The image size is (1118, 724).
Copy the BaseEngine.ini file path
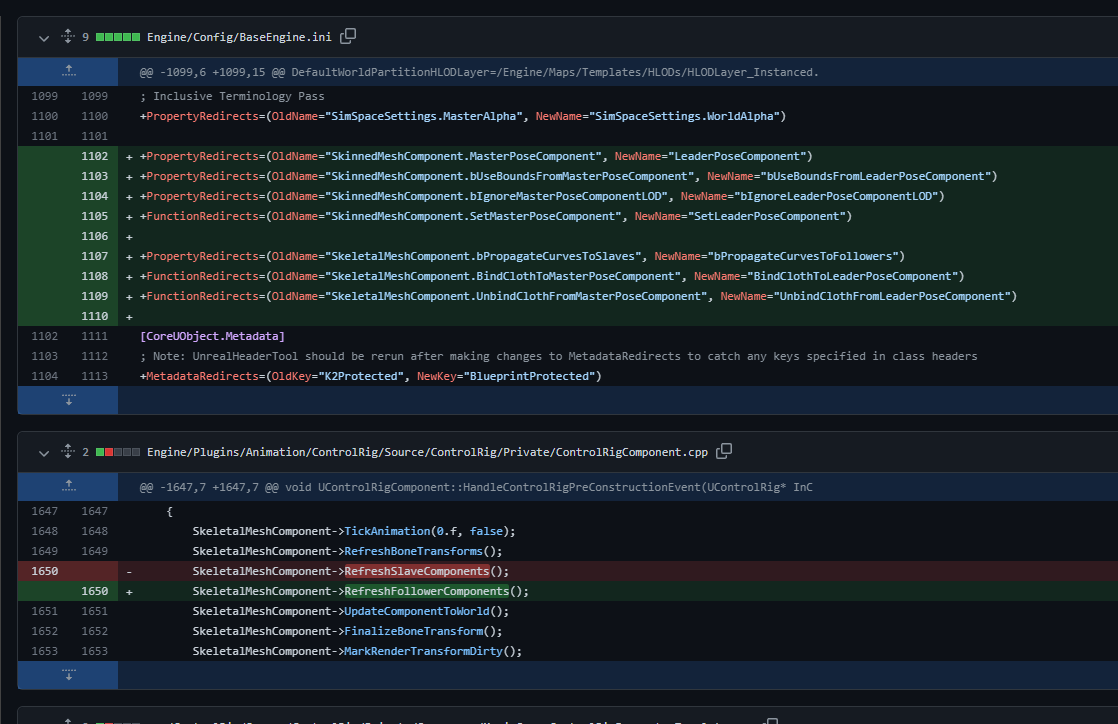pos(348,36)
